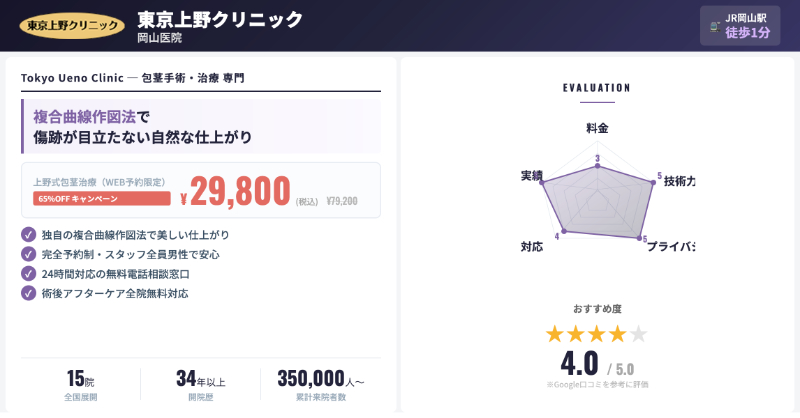Select the 65%OFF キャンペーン red badge
This screenshot has height=418, width=800.
point(100,199)
